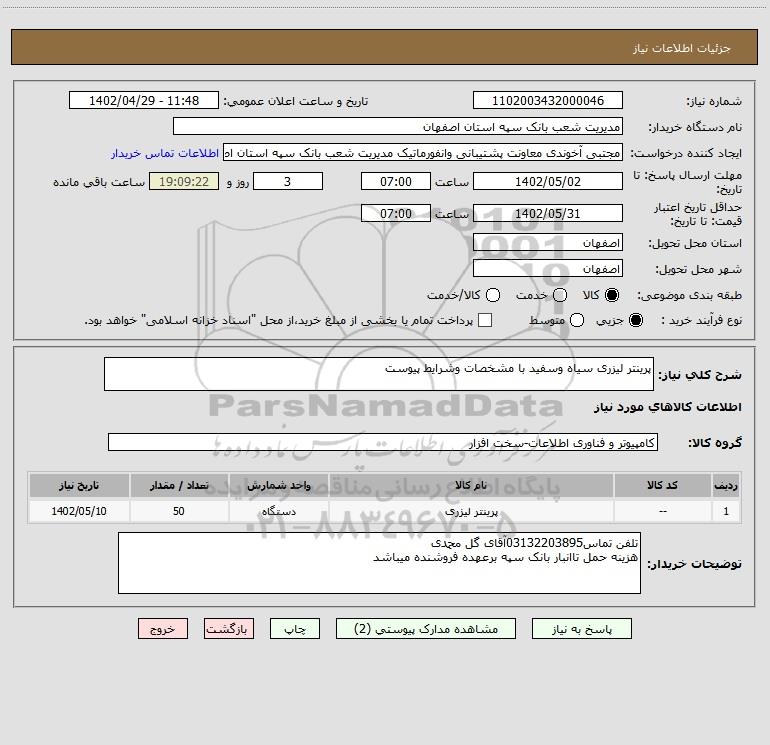Image resolution: width=770 pixels, height=745 pixels.
Task: Click the بازگشت back button
Action: [x=229, y=629]
